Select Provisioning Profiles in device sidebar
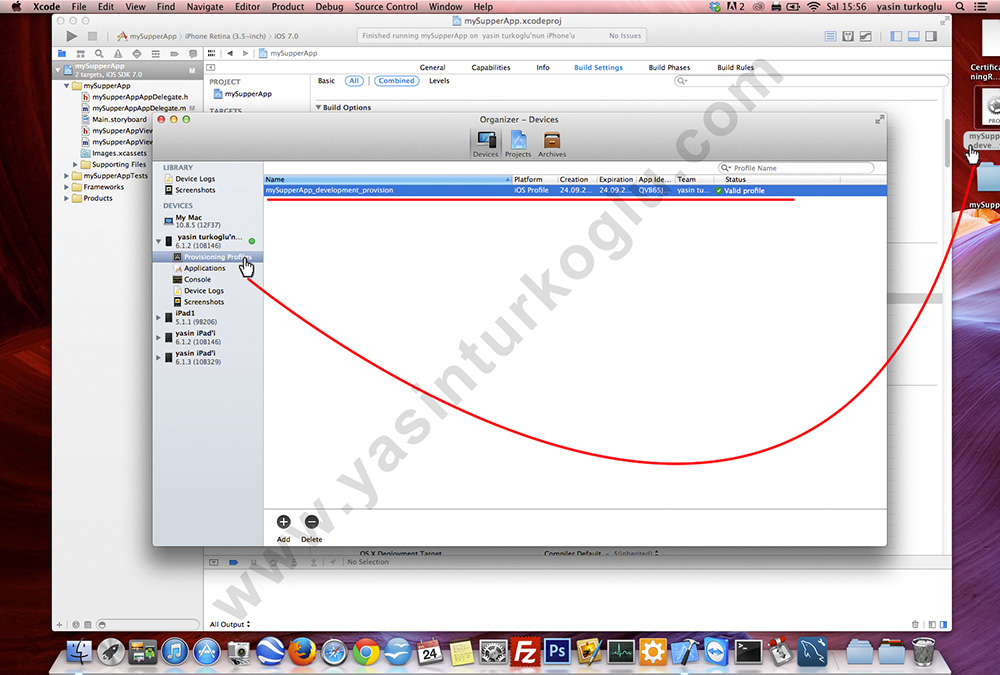This screenshot has width=1000, height=675. coord(208,257)
